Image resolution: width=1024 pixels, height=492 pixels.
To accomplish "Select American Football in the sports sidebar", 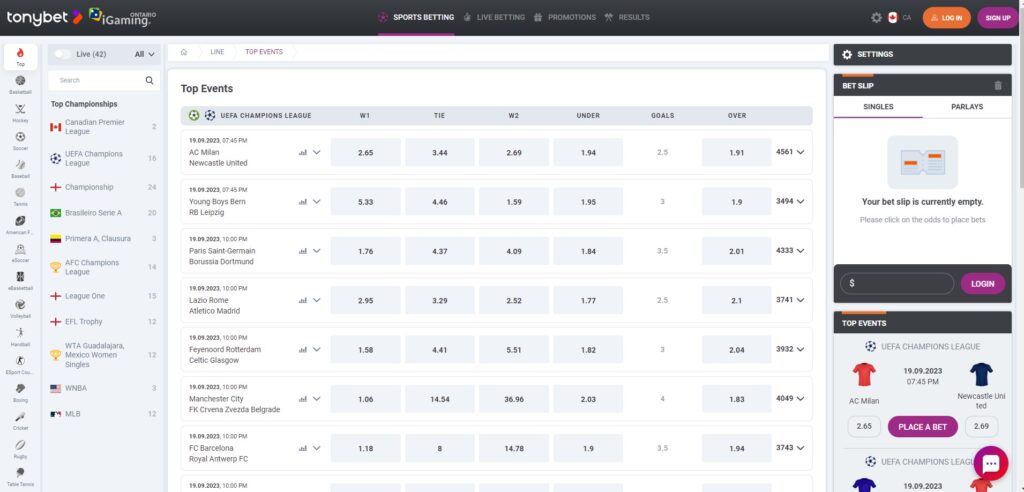I will [20, 225].
